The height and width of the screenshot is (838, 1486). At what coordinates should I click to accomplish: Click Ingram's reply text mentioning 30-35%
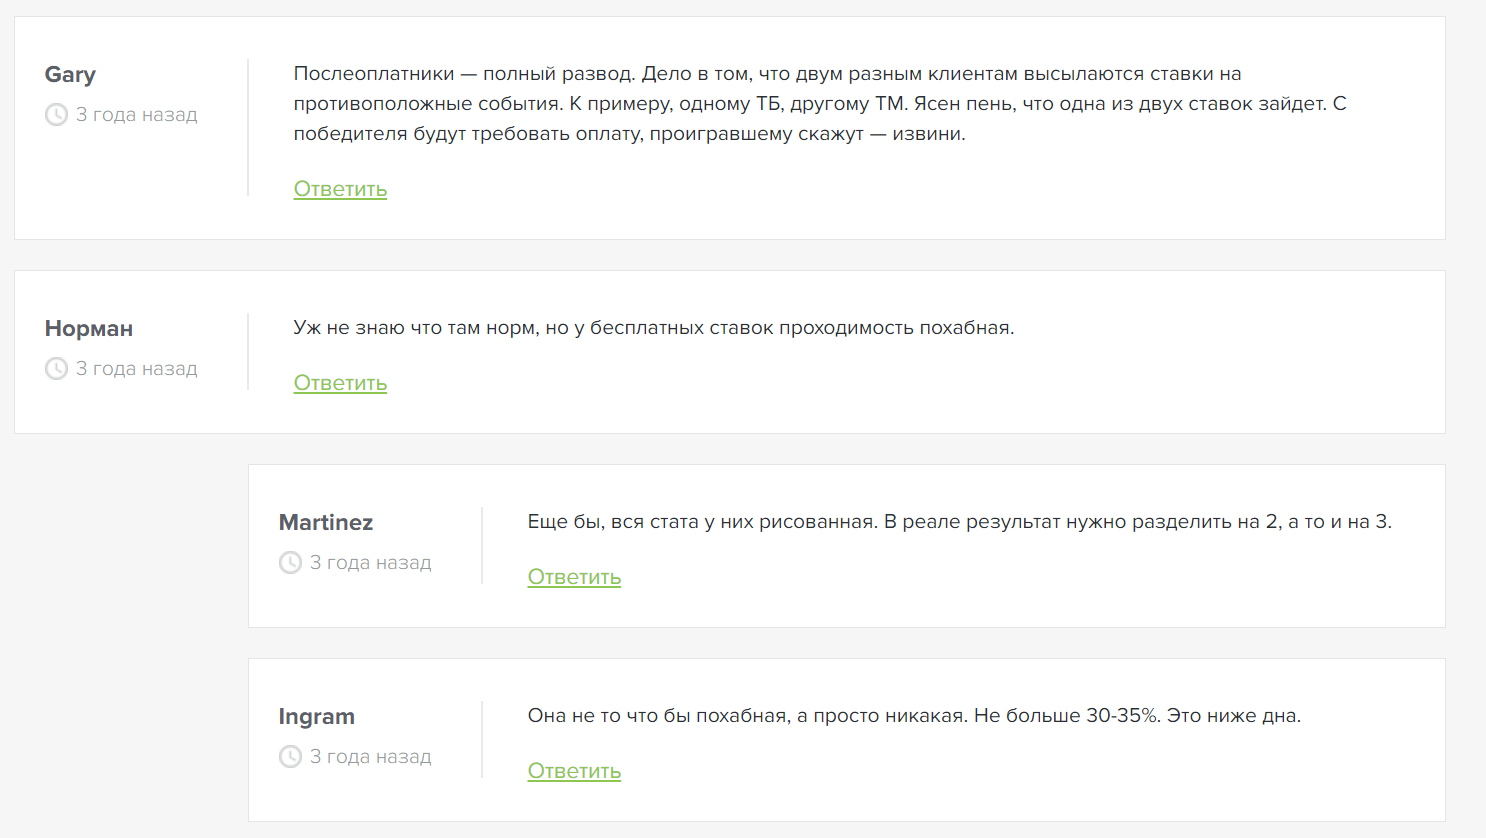click(x=914, y=716)
